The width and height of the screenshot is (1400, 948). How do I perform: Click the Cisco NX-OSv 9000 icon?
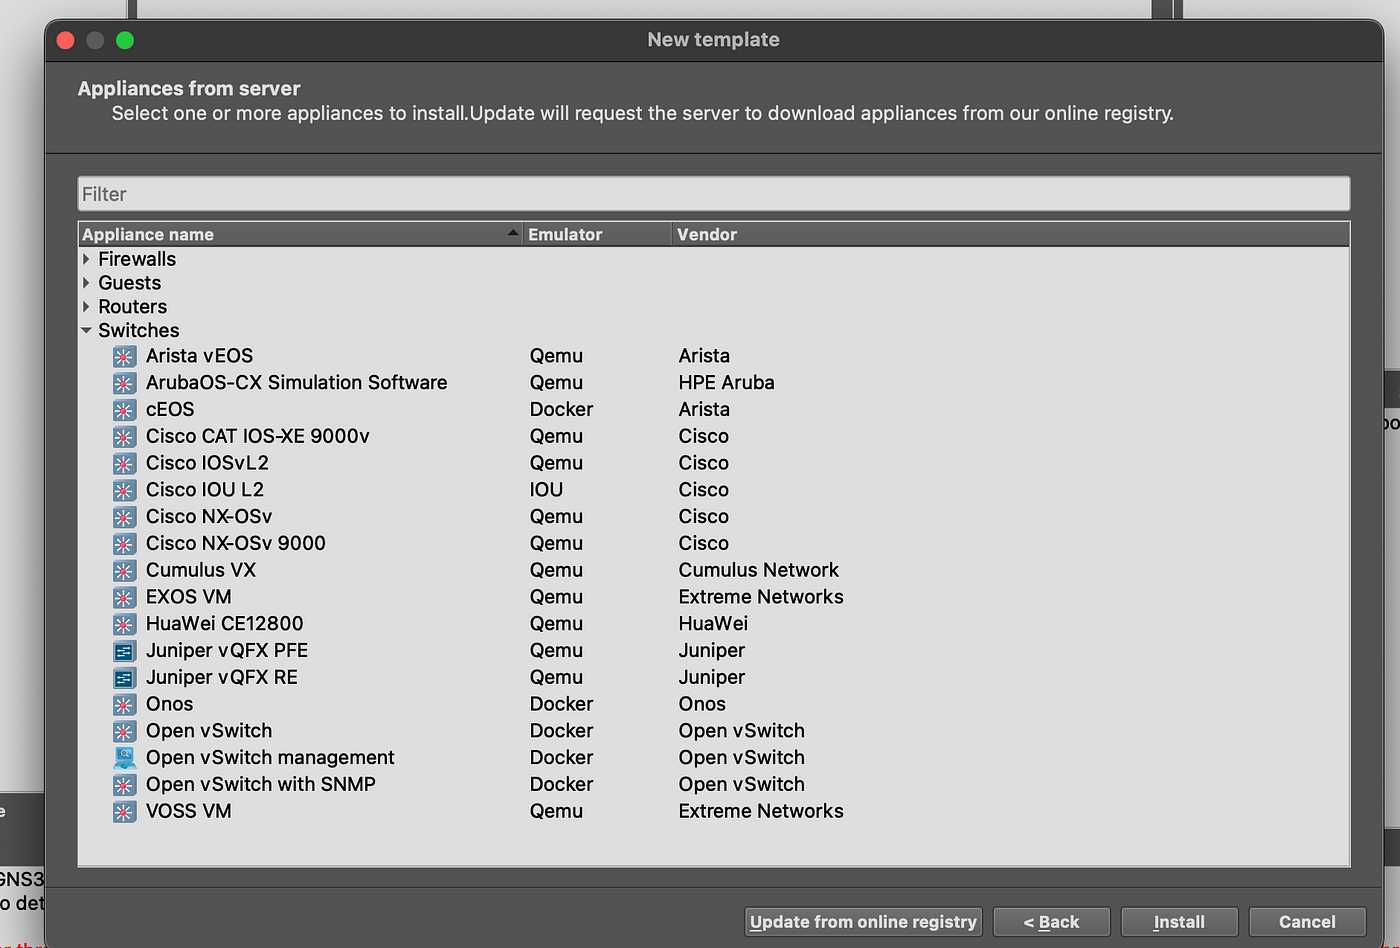(124, 544)
